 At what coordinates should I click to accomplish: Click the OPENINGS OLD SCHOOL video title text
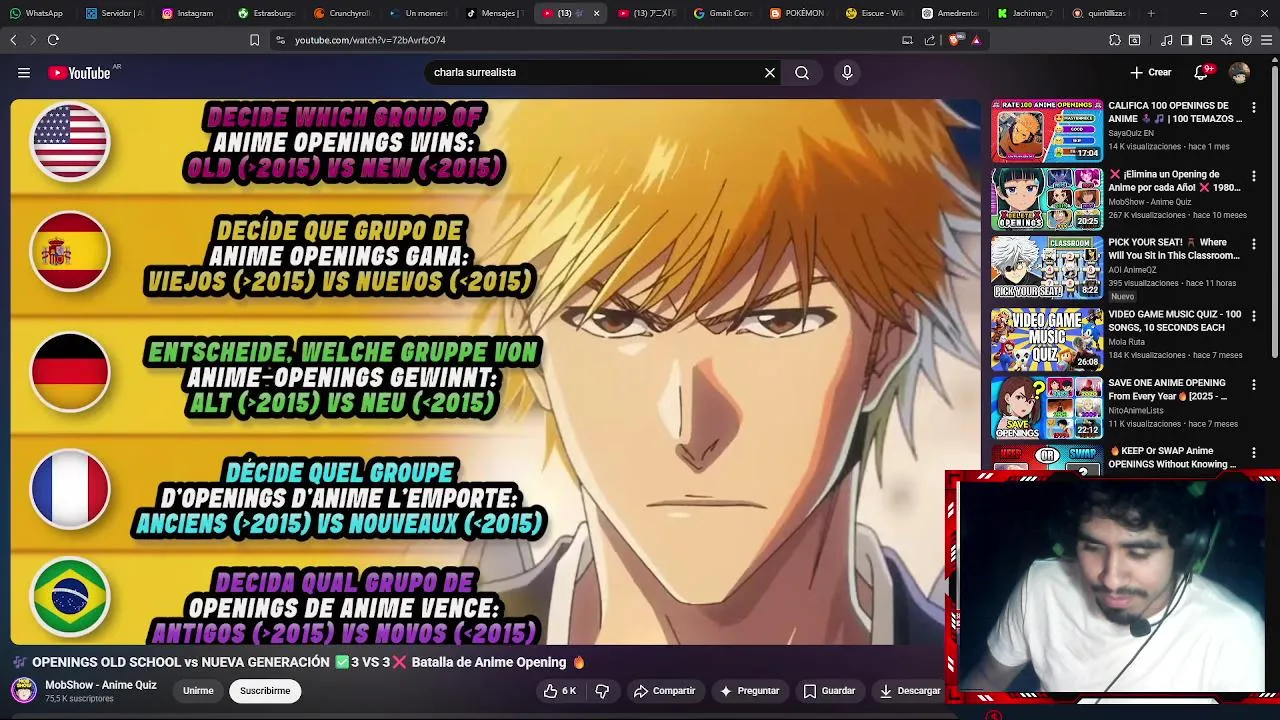click(298, 662)
